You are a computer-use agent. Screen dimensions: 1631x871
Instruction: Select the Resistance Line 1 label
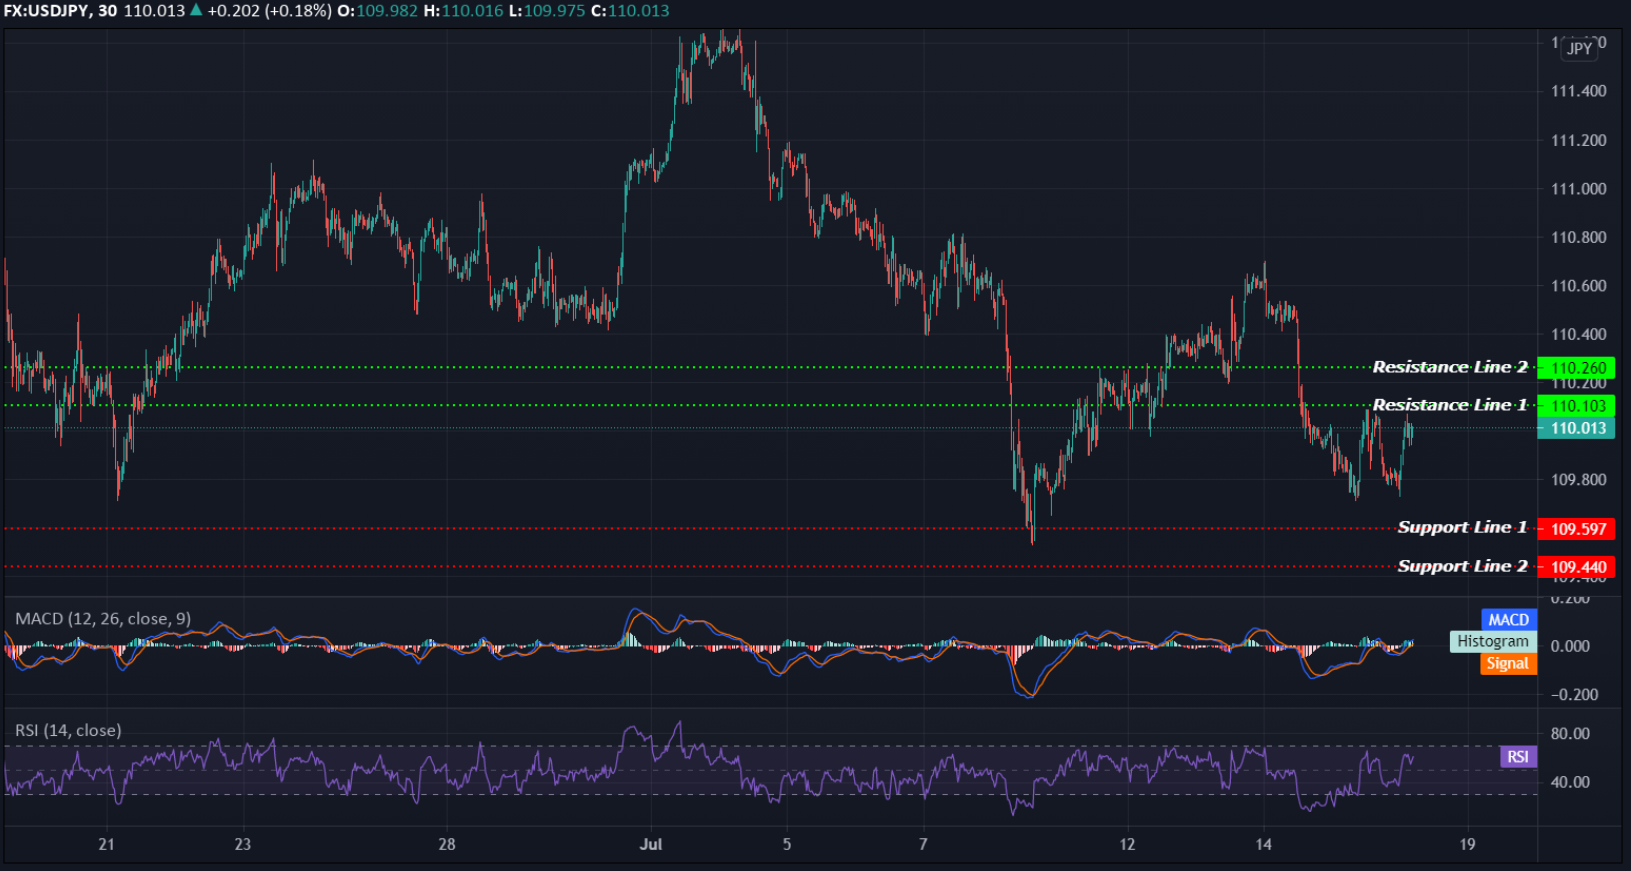1450,405
